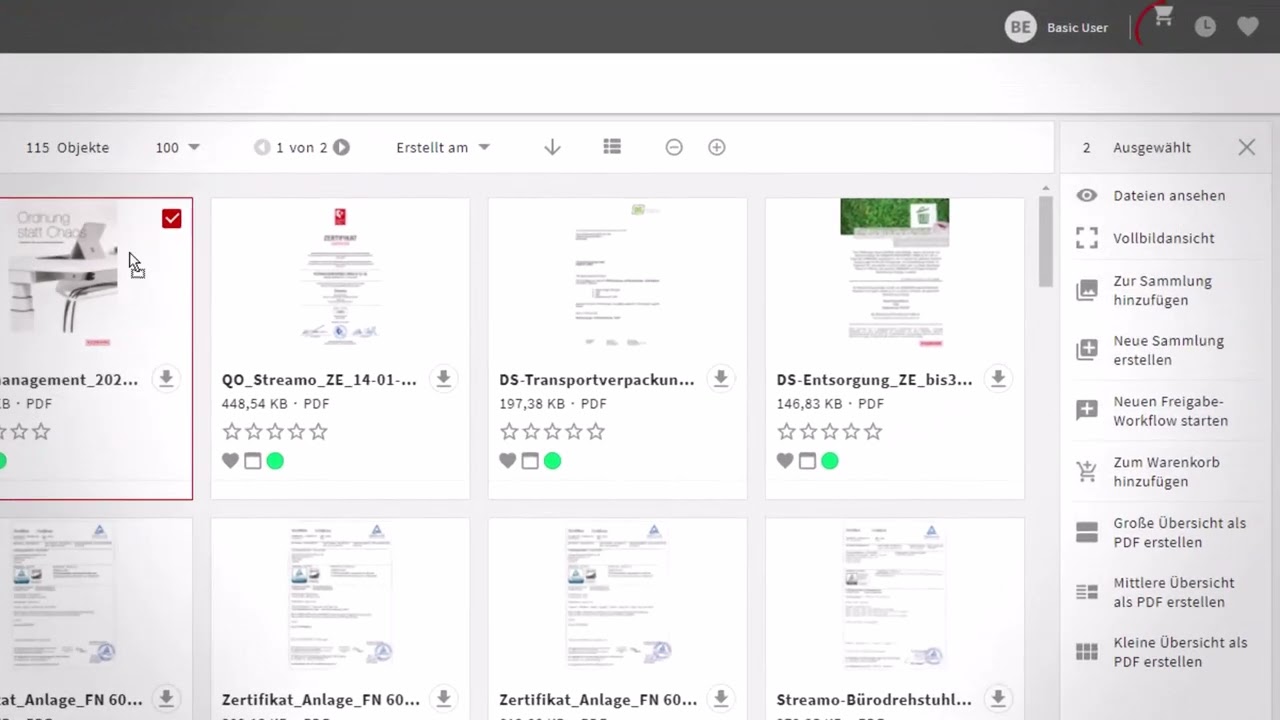Open the Basic User account menu
This screenshot has width=1280, height=720.
pyautogui.click(x=1057, y=27)
